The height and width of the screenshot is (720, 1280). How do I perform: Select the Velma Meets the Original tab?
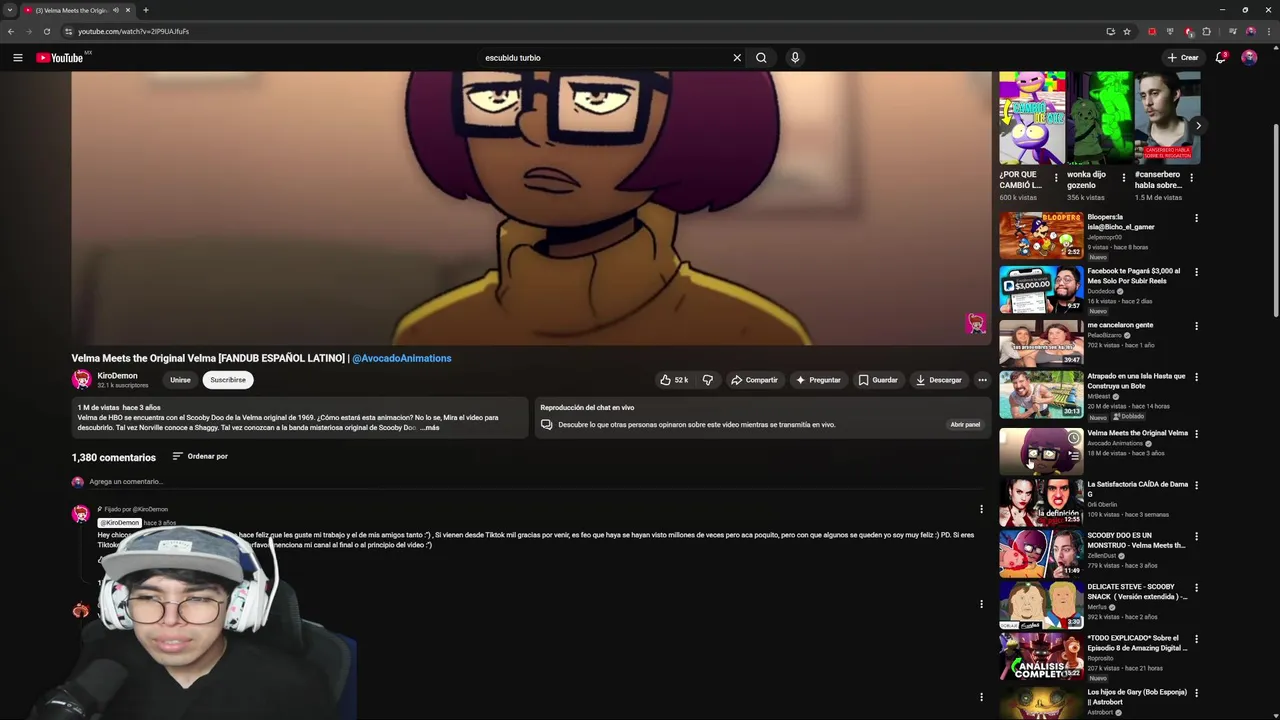coord(72,10)
